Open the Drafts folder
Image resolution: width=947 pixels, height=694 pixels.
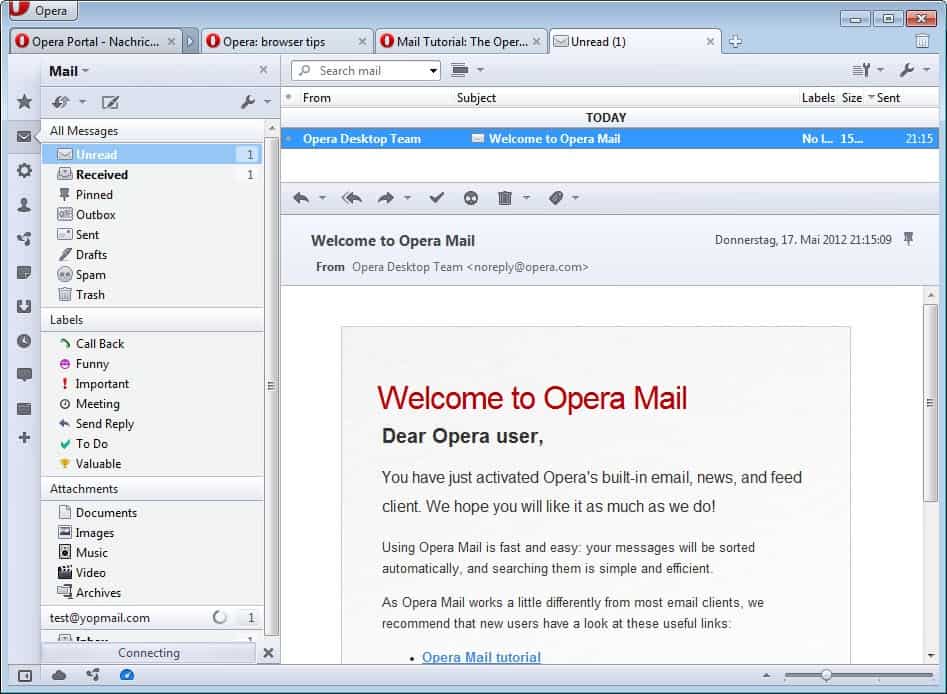point(152,255)
